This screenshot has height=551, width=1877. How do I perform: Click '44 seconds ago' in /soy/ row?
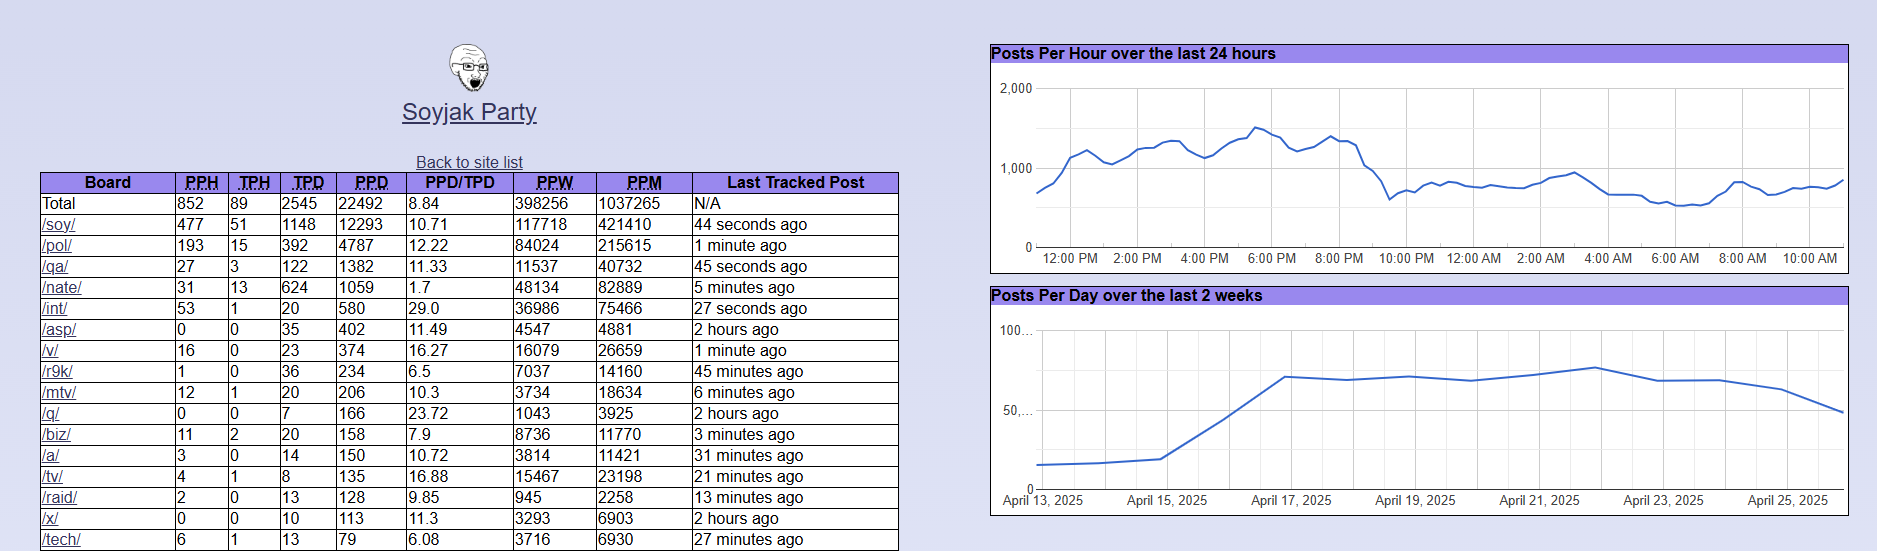(x=750, y=225)
